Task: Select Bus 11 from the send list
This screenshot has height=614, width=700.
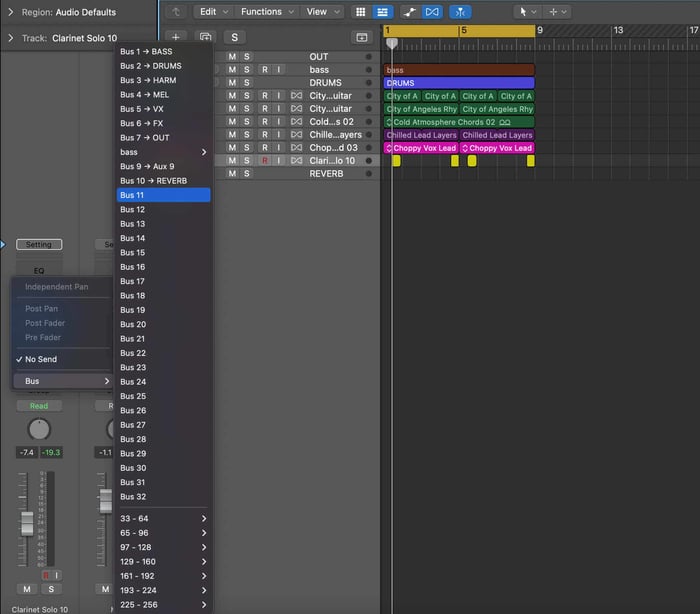Action: coord(163,195)
